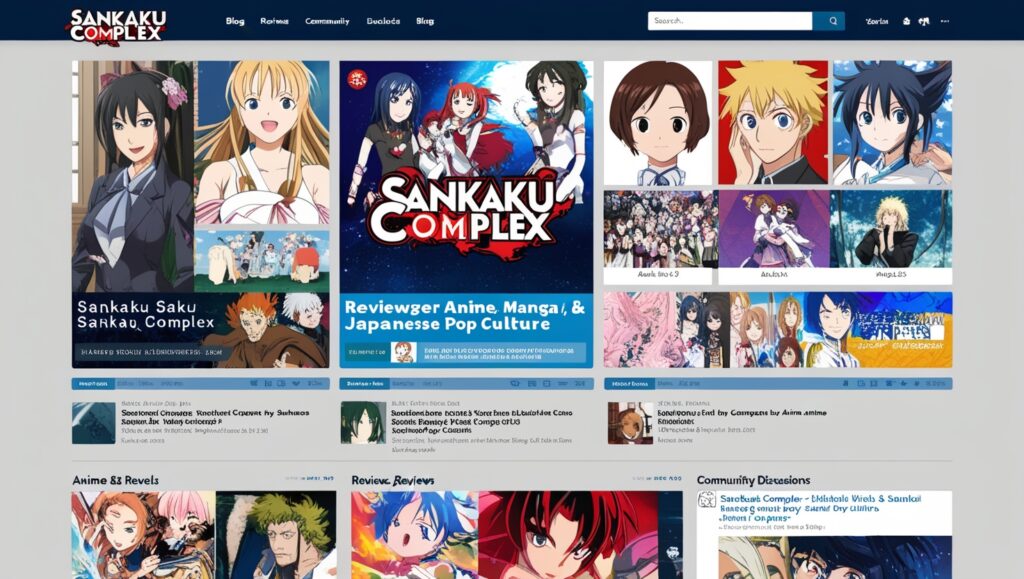The width and height of the screenshot is (1024, 579).
Task: Open the blue Community Discussions post title link
Action: (x=820, y=508)
